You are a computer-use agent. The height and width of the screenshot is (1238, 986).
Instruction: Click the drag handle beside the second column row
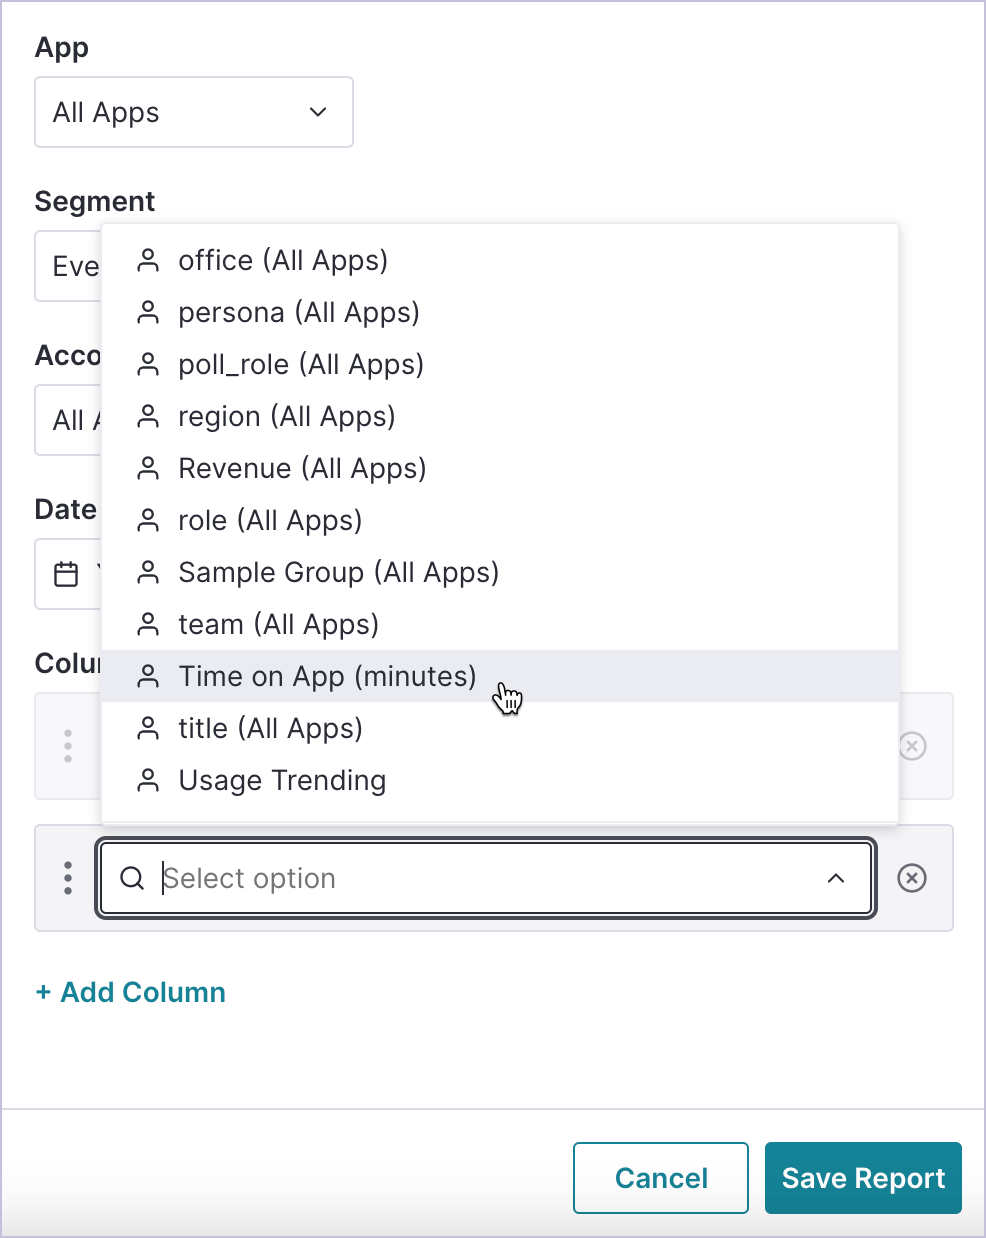pyautogui.click(x=67, y=878)
